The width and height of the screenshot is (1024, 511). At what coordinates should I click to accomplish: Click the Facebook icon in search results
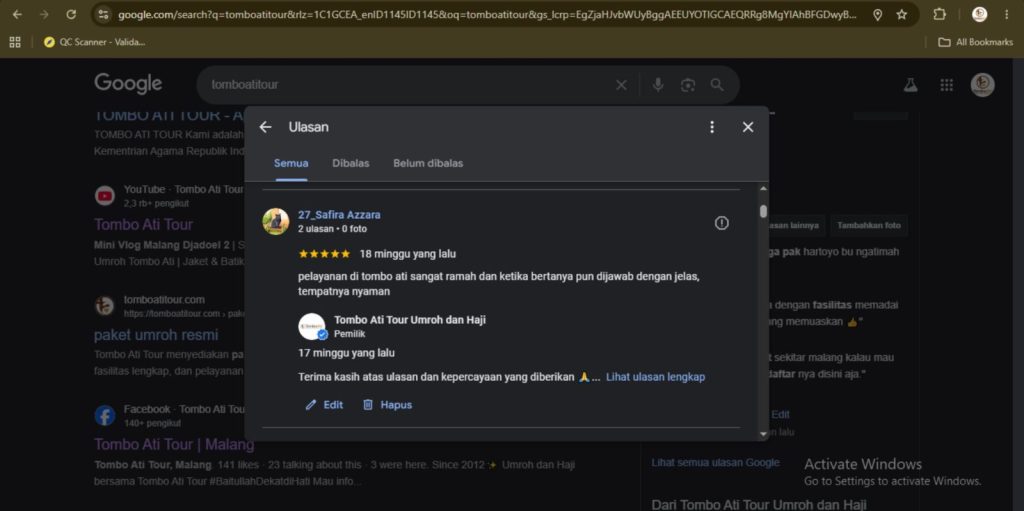[104, 416]
